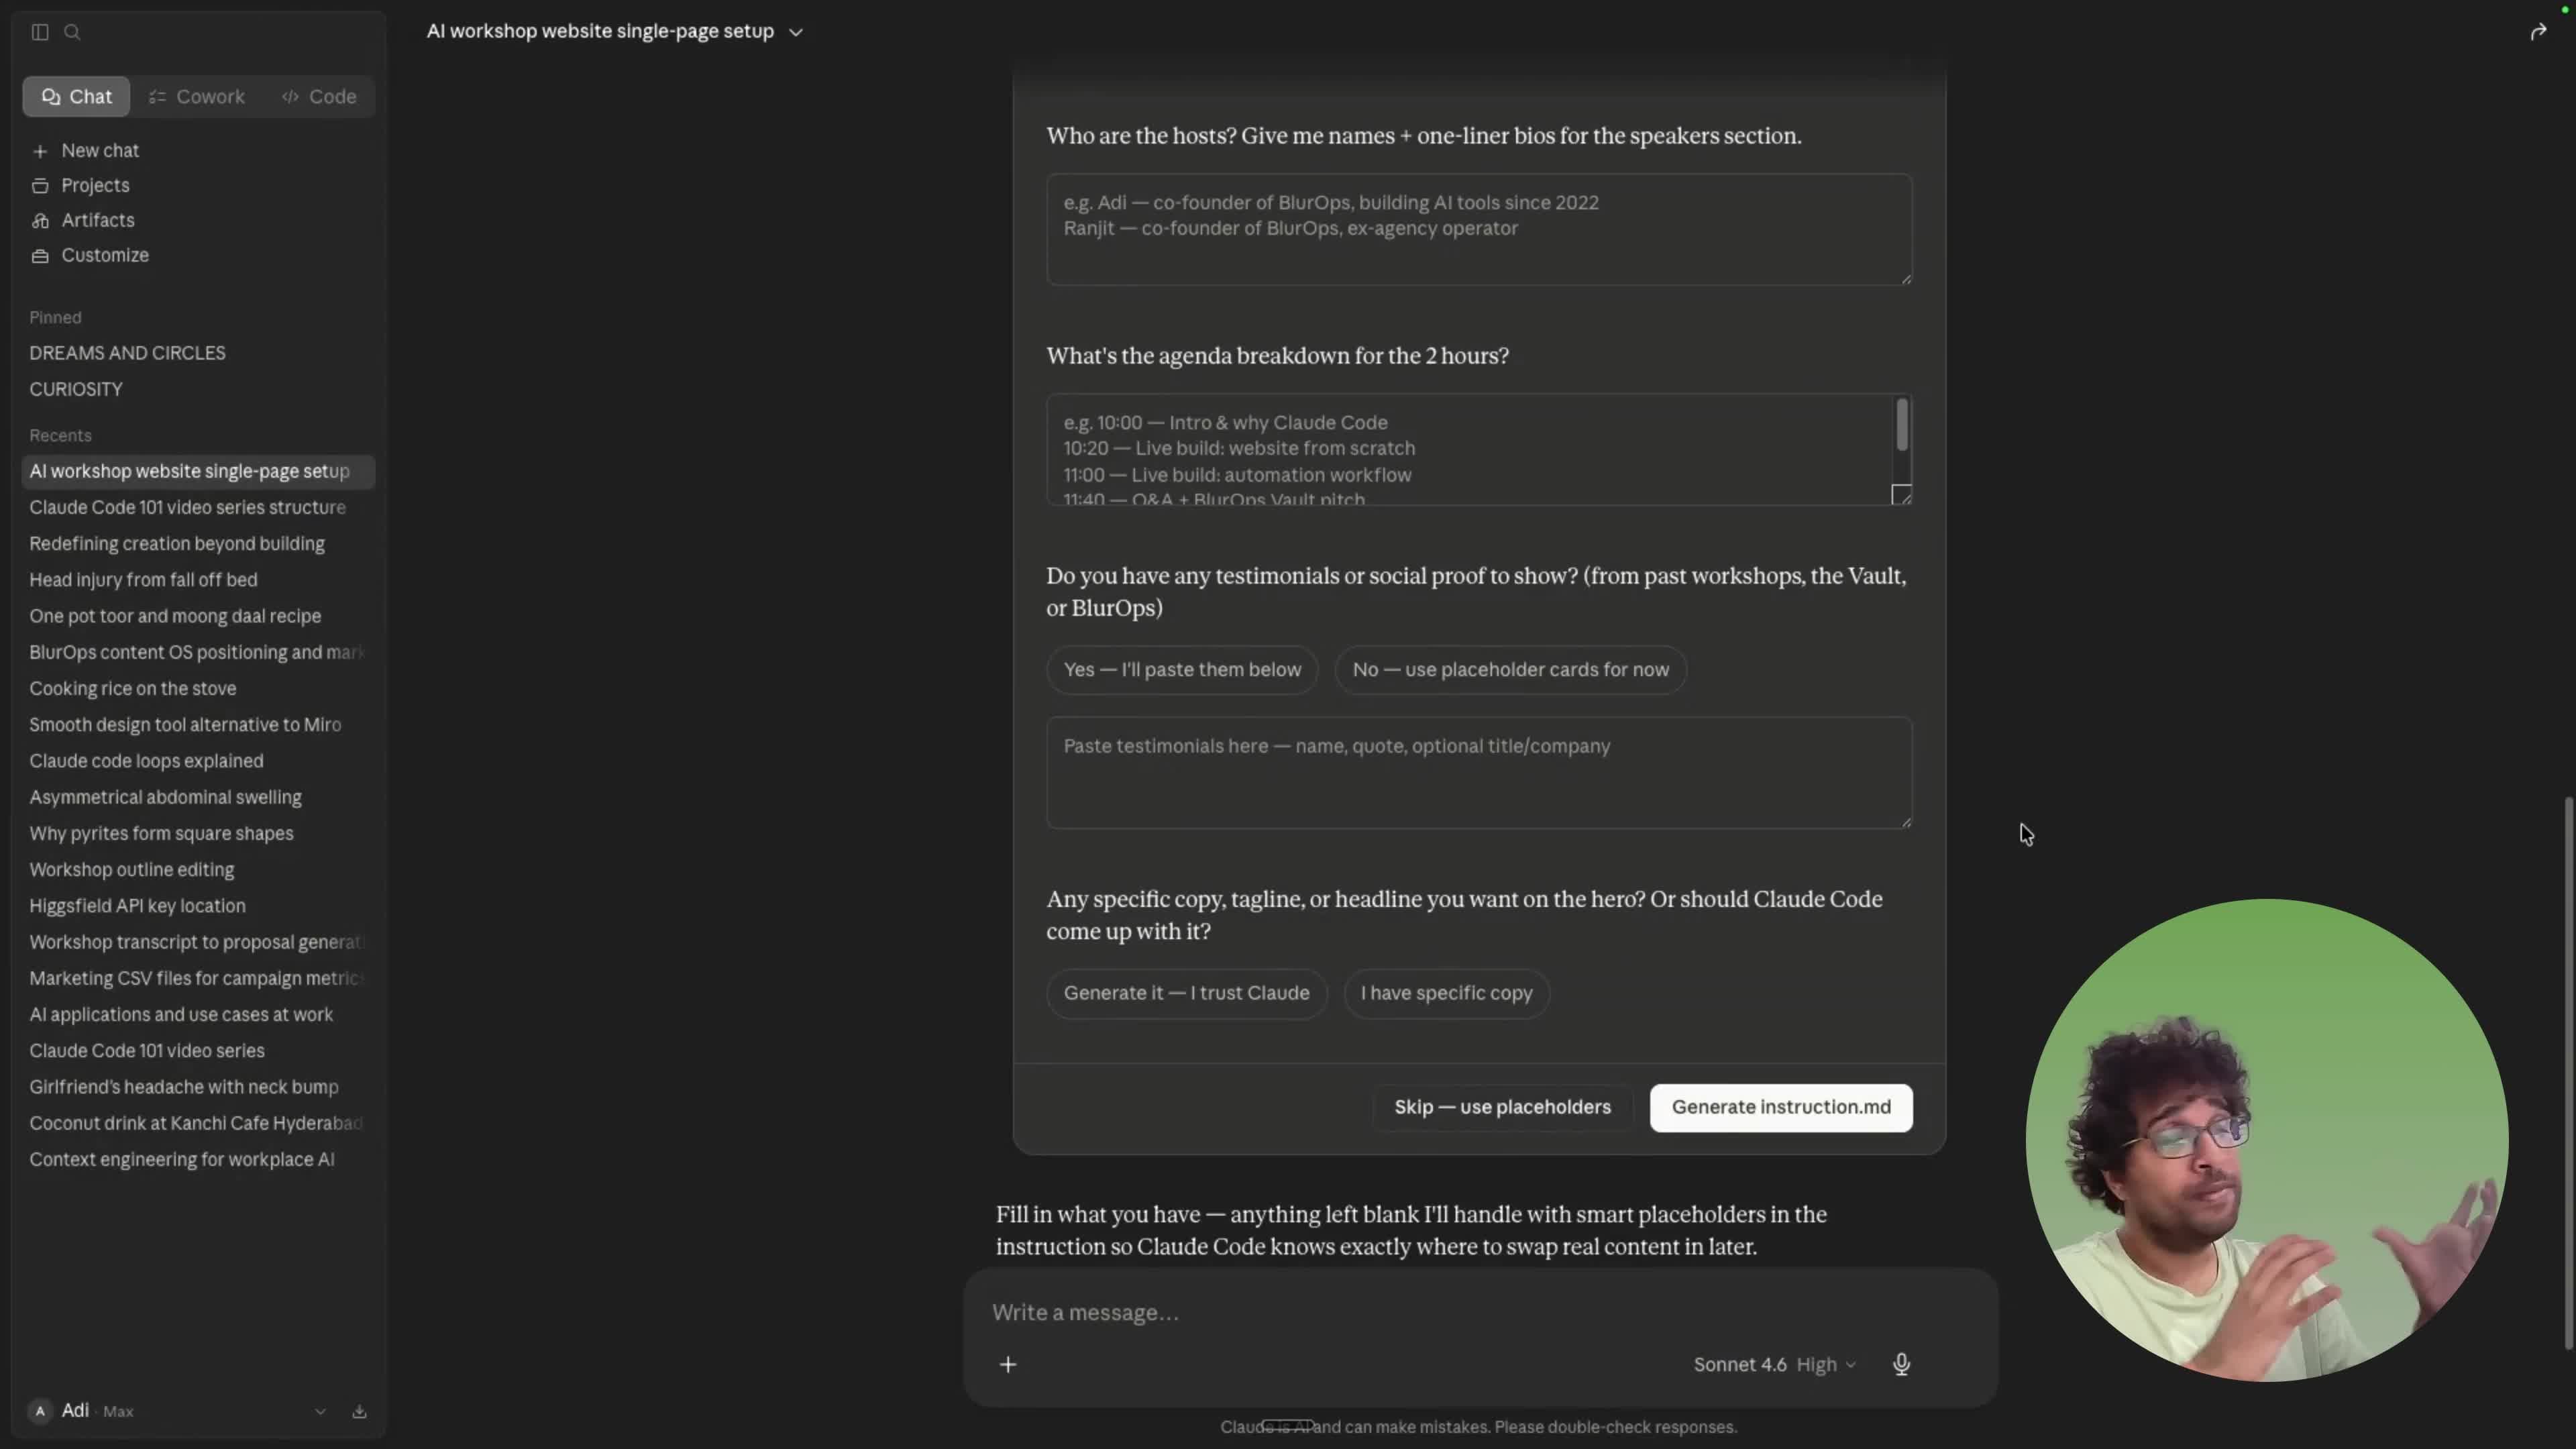Open the Sonnet 4.6 High model selector
This screenshot has height=1449, width=2576.
click(1774, 1364)
